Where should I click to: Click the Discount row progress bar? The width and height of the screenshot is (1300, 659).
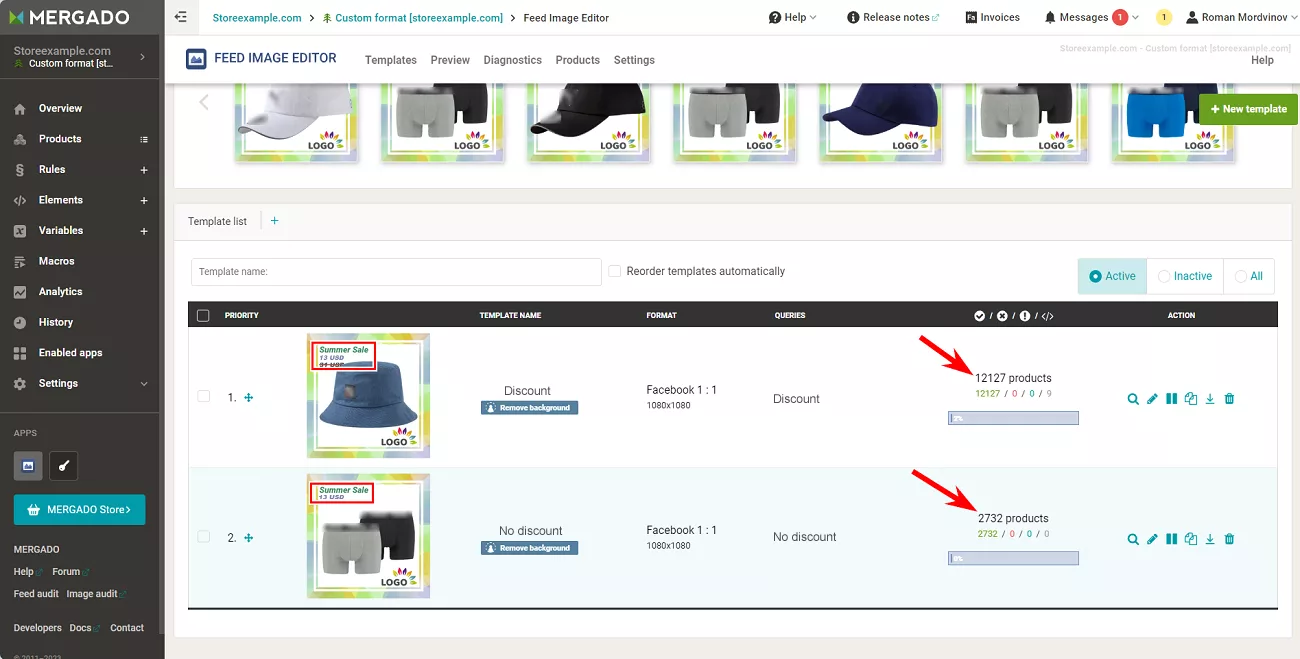tap(1013, 418)
